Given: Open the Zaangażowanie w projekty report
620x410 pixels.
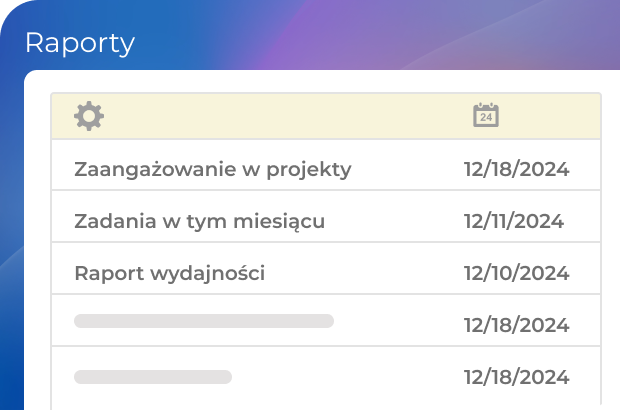Looking at the screenshot, I should tap(212, 169).
